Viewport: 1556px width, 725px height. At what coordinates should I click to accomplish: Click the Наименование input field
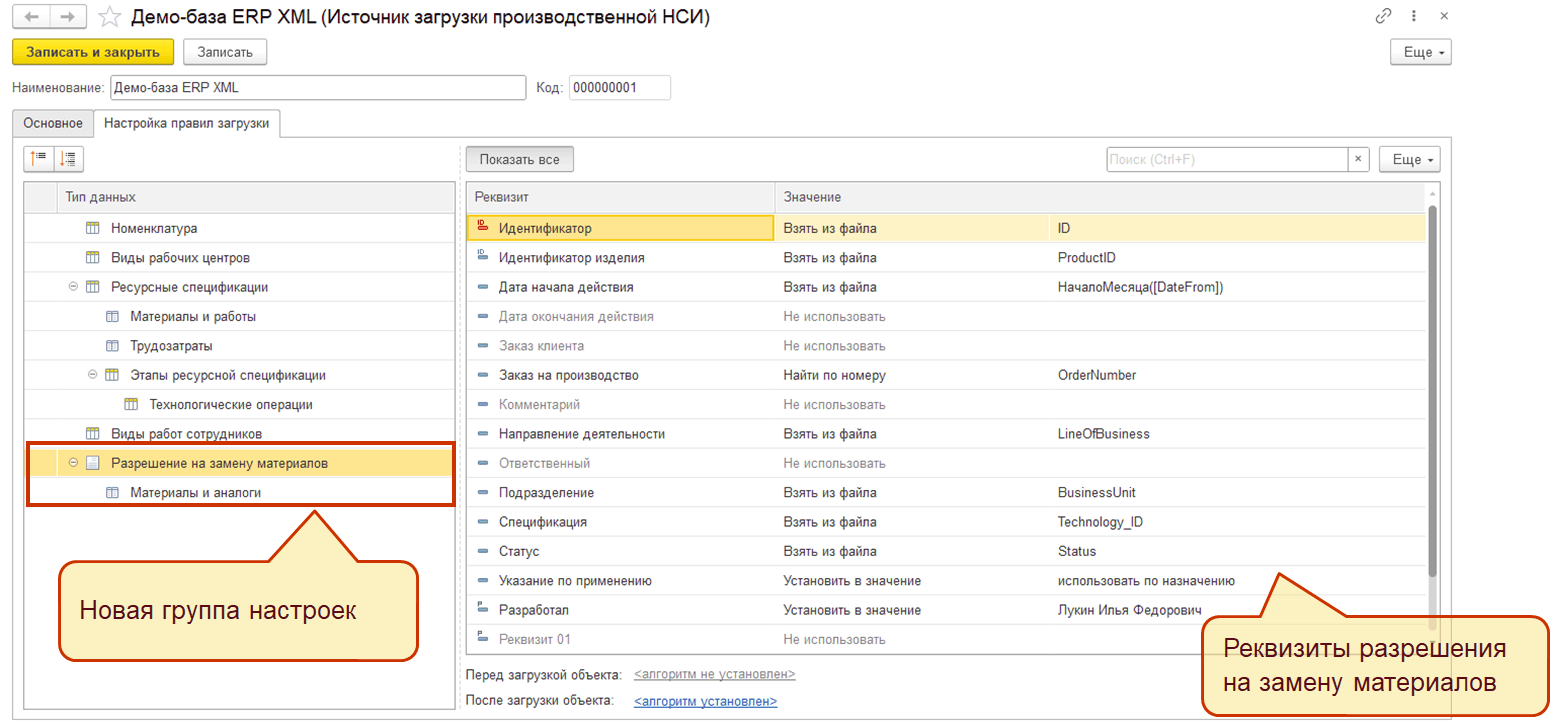[317, 88]
